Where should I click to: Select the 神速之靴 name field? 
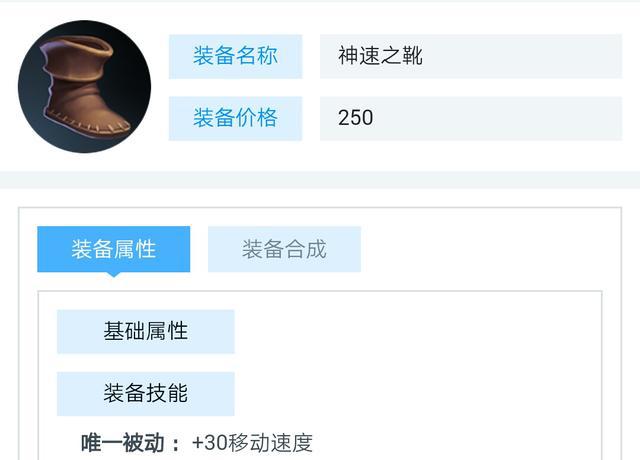(380, 56)
